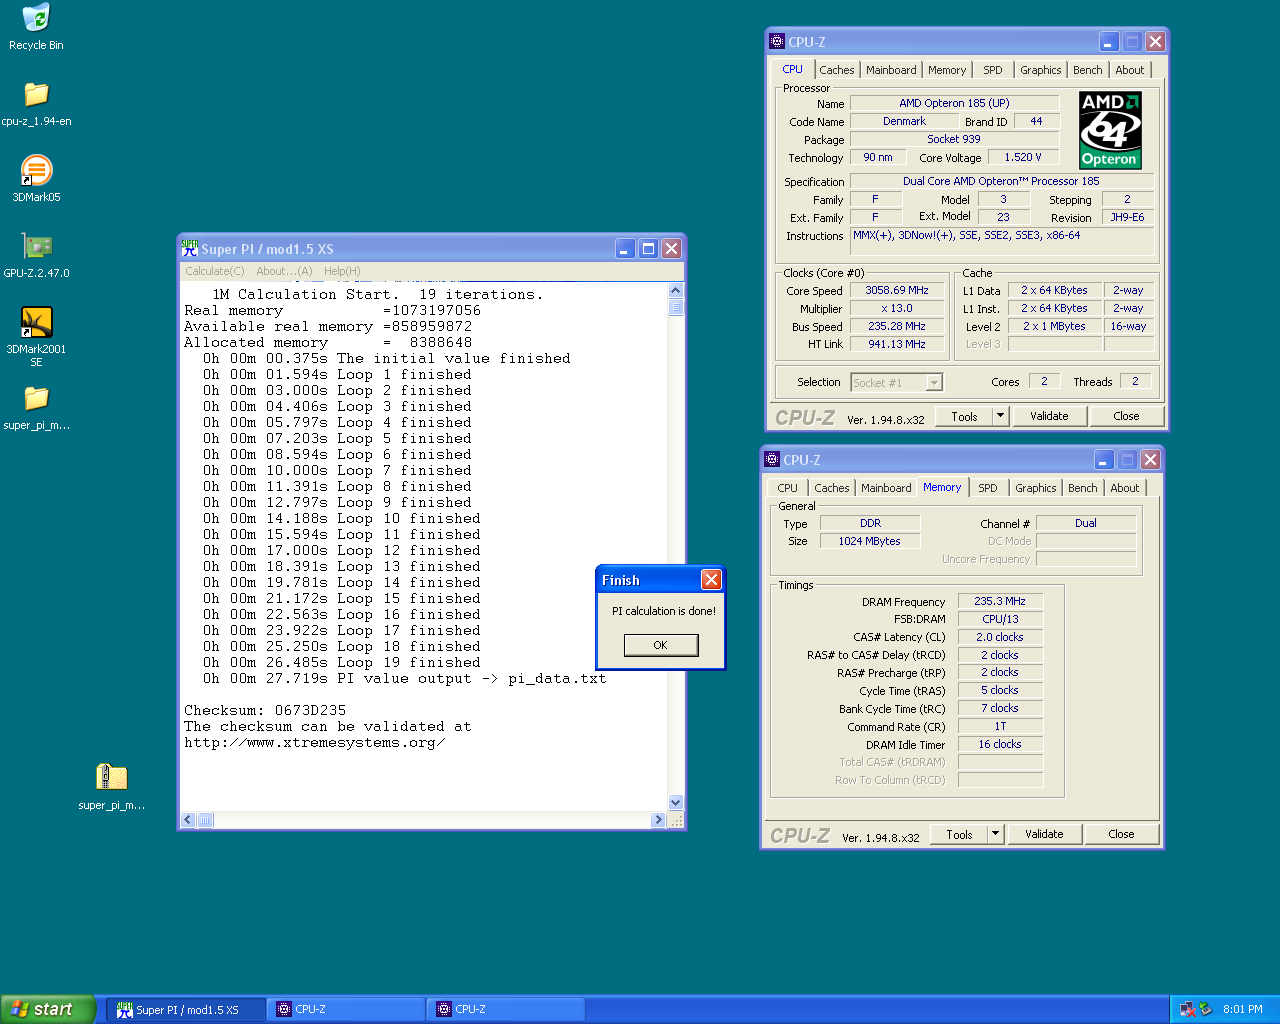
Task: Click Tools button in top CPU-Z
Action: point(964,416)
